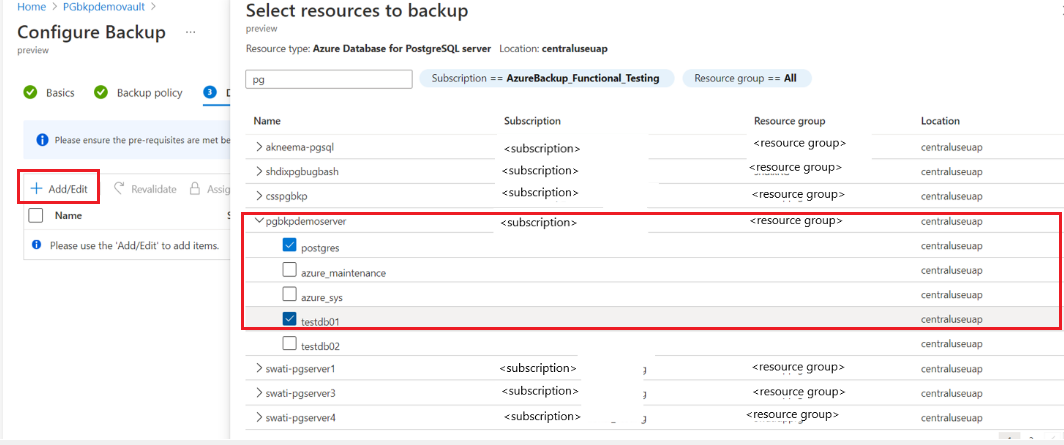The width and height of the screenshot is (1064, 445).
Task: Click the Home breadcrumb link
Action: pos(31,6)
